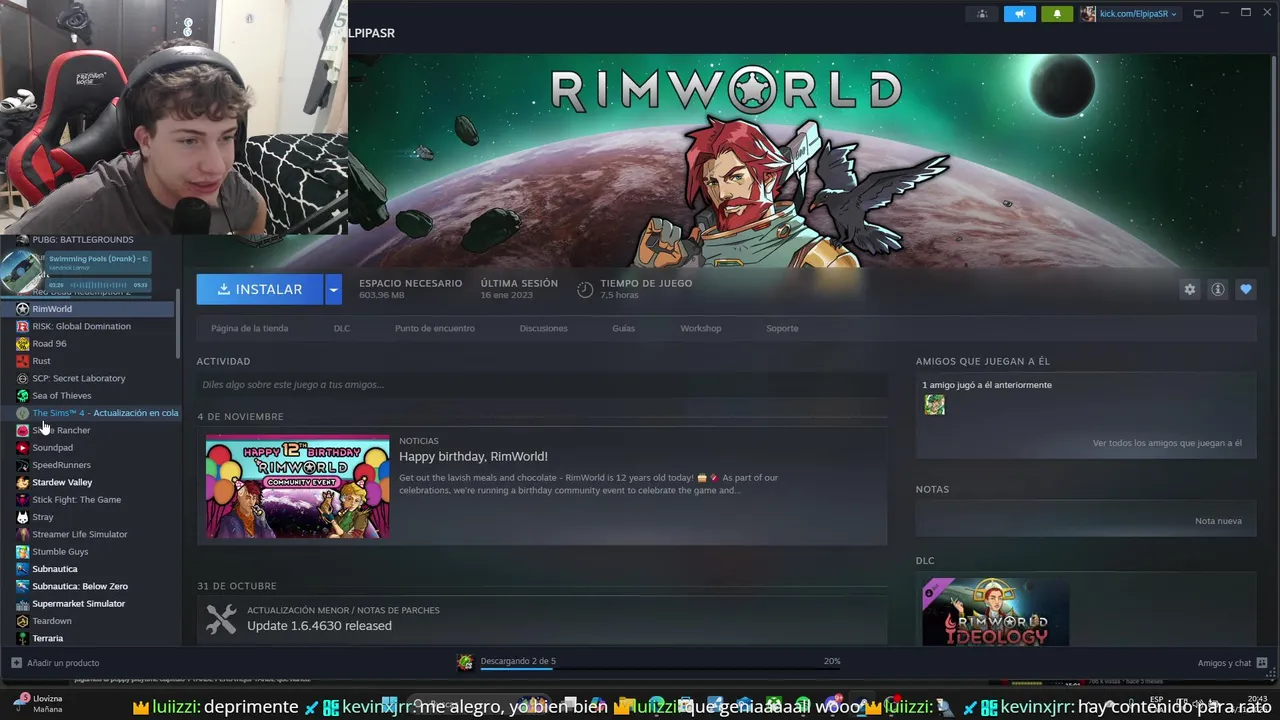
Task: Click the SpeedRunners game icon
Action: 22,465
